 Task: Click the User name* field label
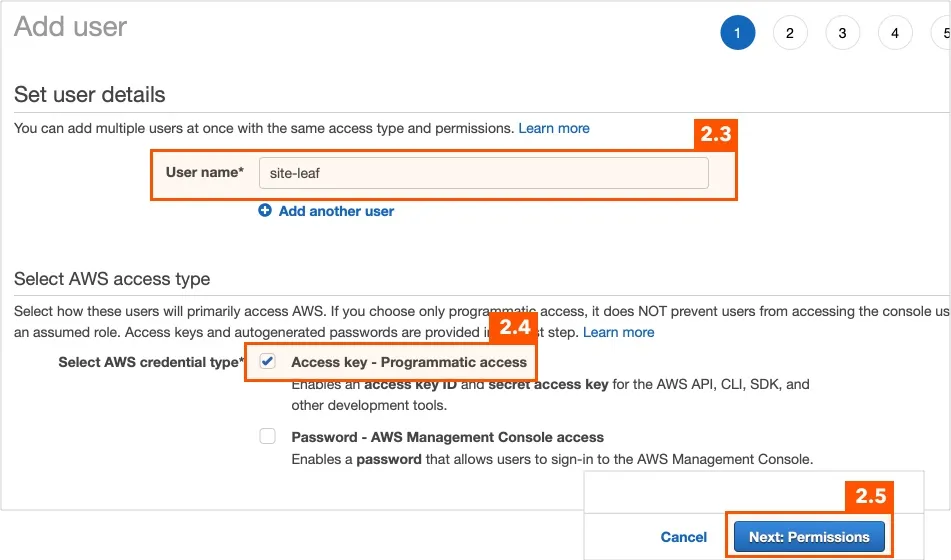(x=204, y=172)
